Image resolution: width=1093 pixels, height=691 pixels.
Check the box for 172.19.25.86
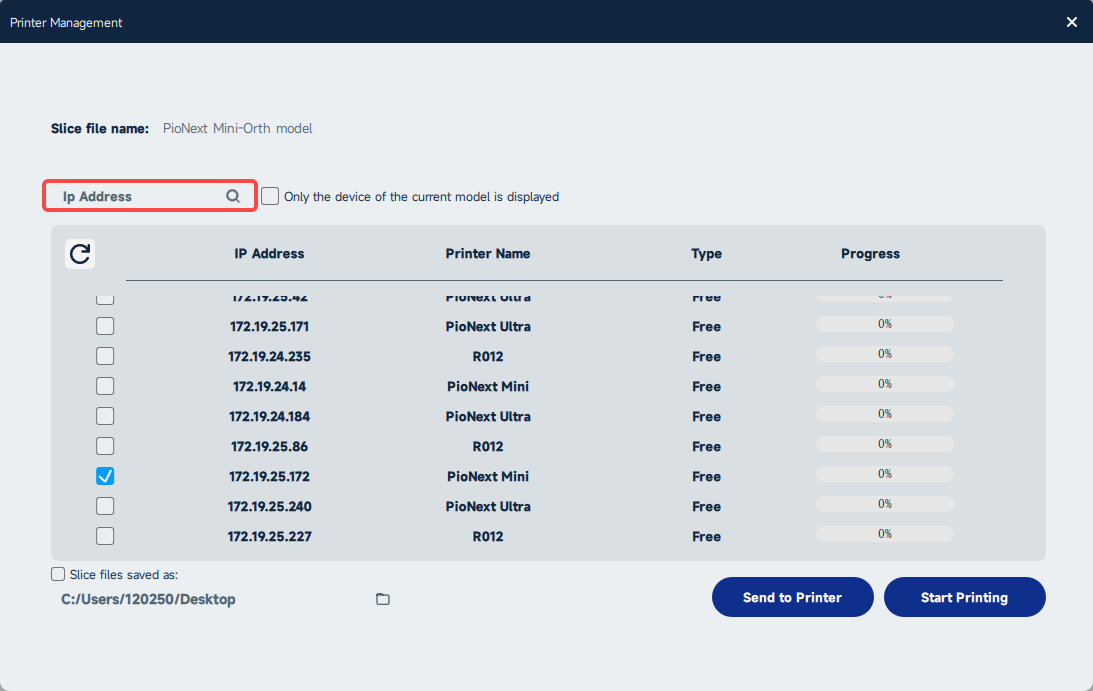[105, 446]
